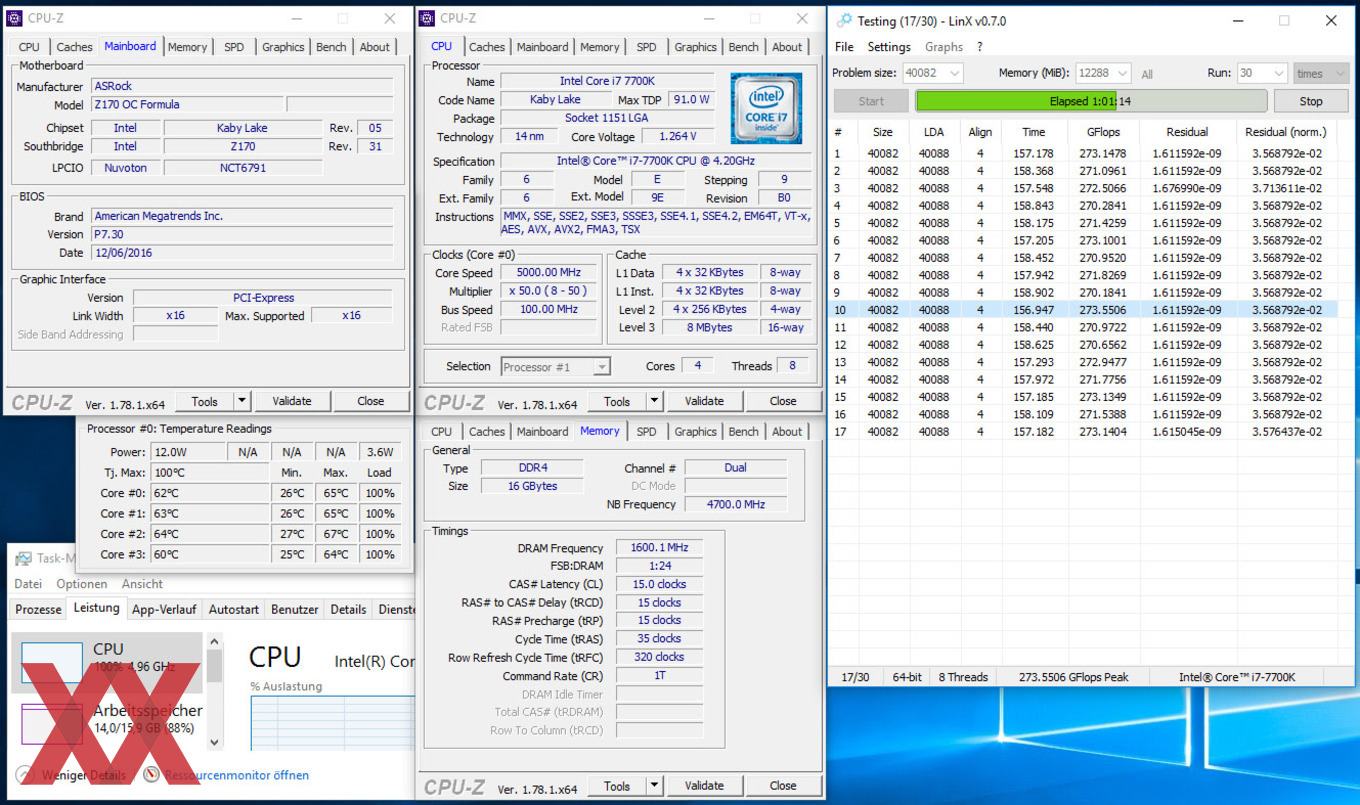Screen dimensions: 1360x805
Task: Open the Ressourcenmonitor öffnen link
Action: coord(236,775)
